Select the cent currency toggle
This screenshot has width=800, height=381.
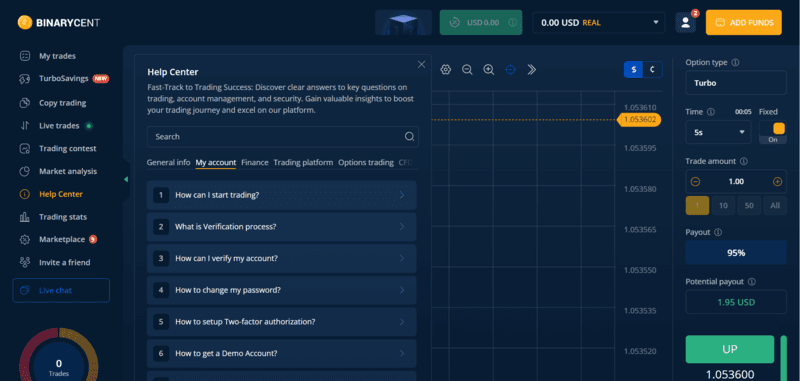653,70
